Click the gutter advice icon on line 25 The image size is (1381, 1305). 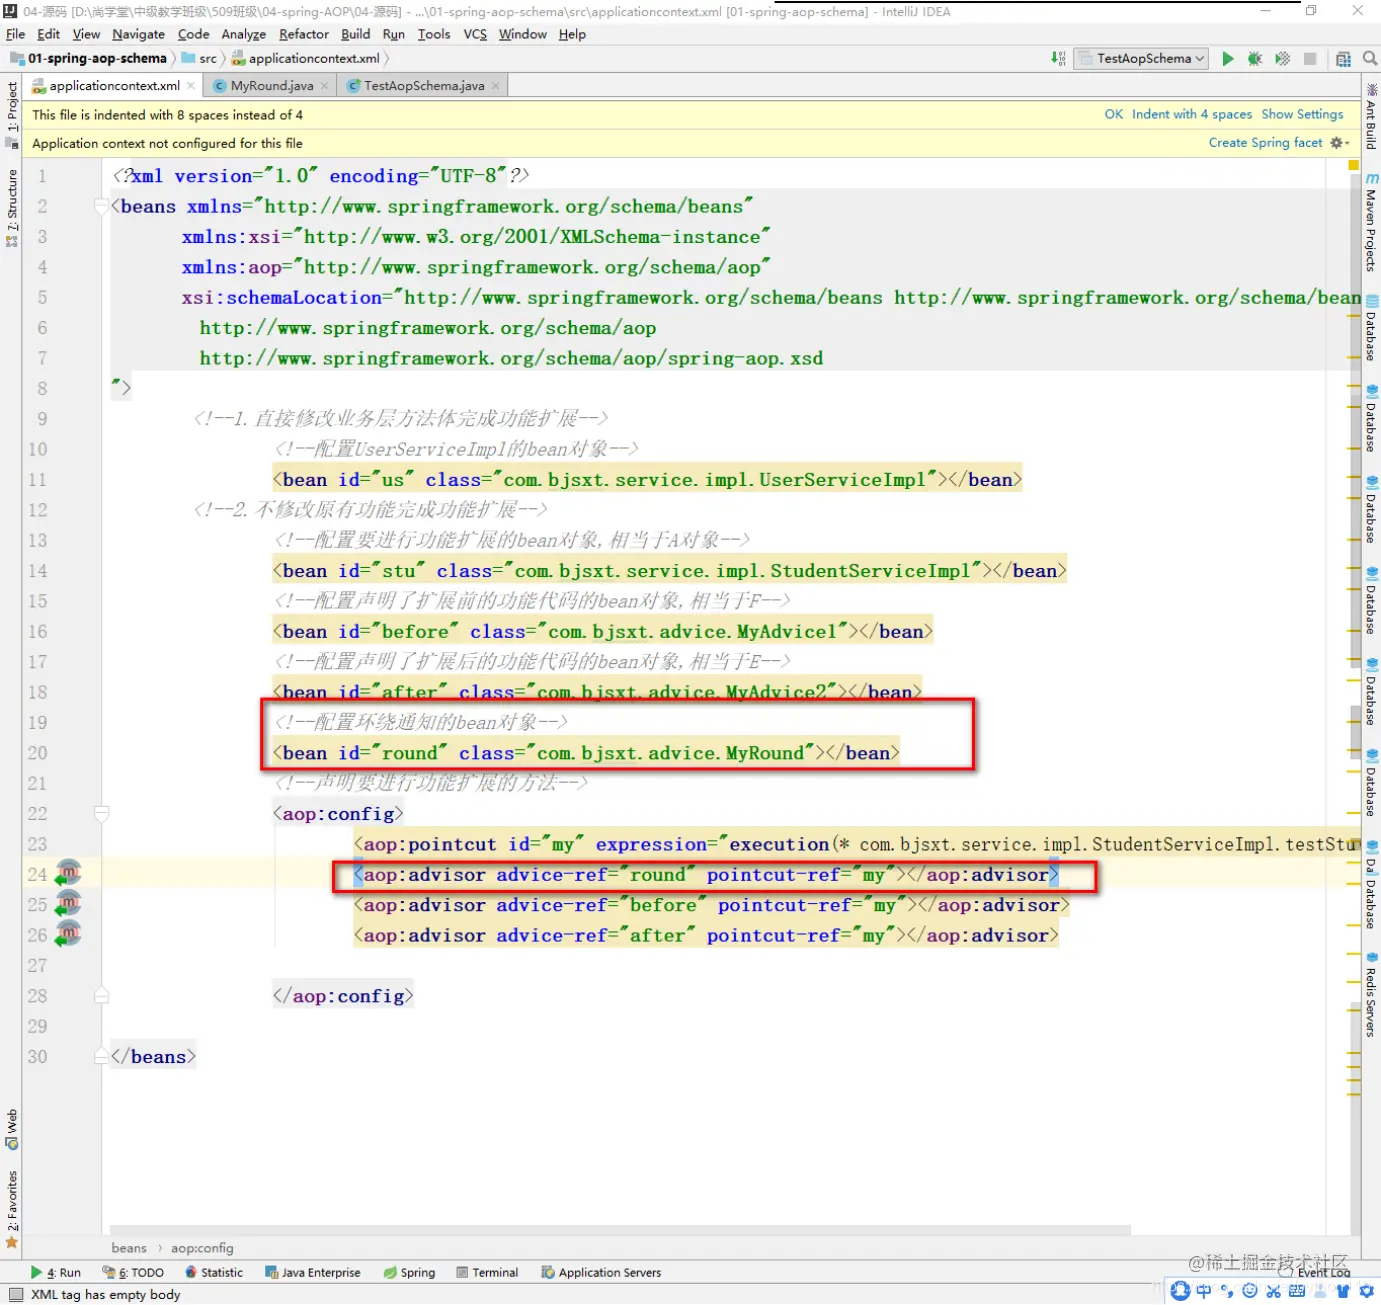(x=68, y=904)
